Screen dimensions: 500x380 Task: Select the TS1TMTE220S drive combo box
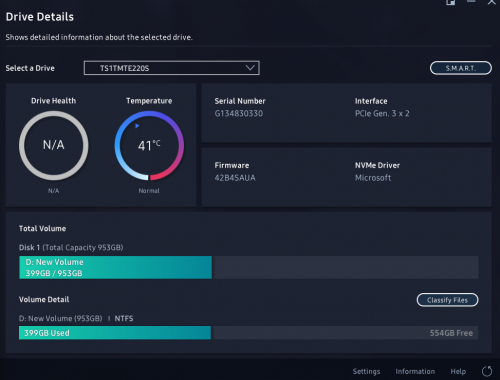point(172,68)
